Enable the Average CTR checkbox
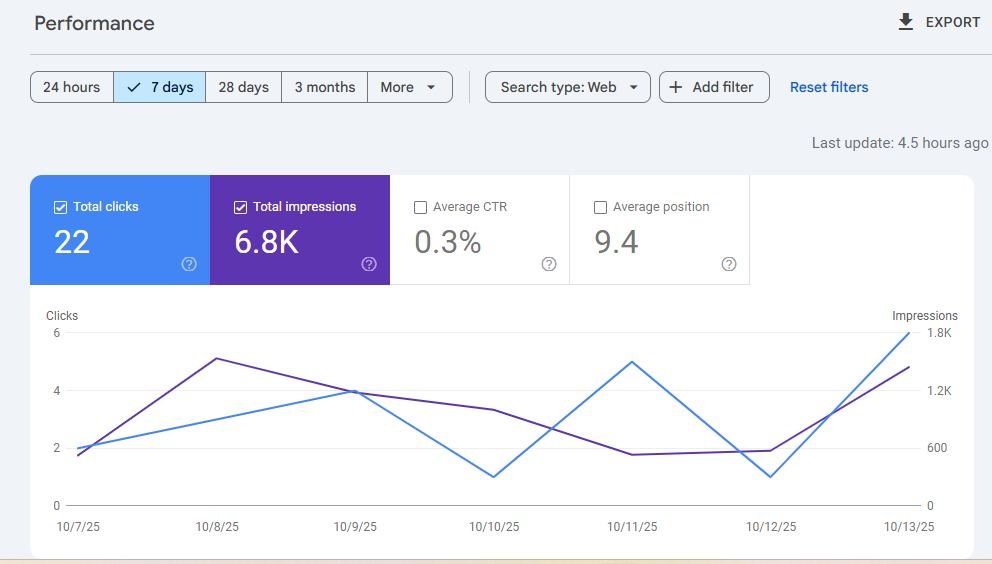Screen dimensions: 992x564 coord(420,208)
